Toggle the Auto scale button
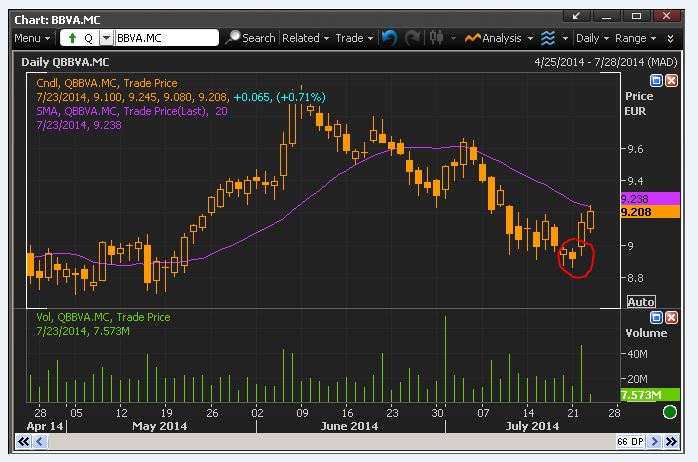The image size is (698, 462). (x=641, y=302)
